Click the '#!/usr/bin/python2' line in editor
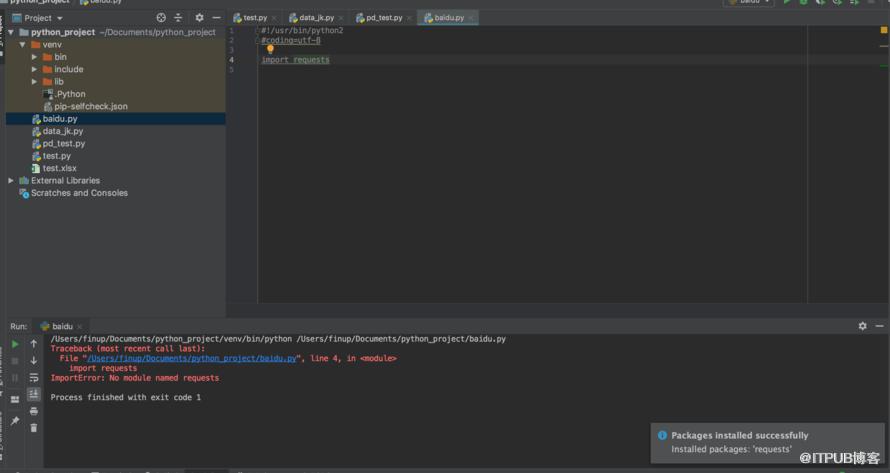The height and width of the screenshot is (473, 890). [302, 31]
